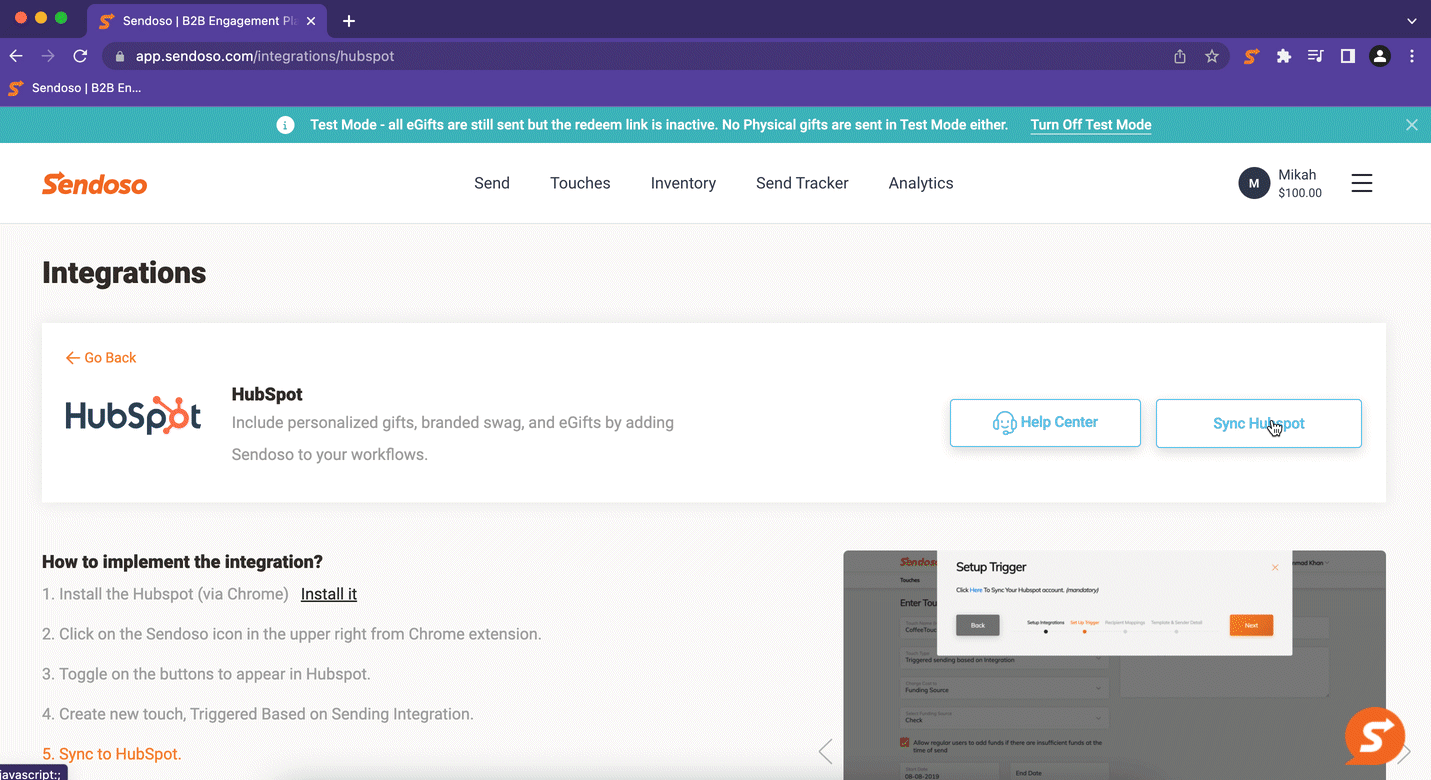Open the hamburger menu icon
This screenshot has width=1431, height=780.
pyautogui.click(x=1361, y=183)
